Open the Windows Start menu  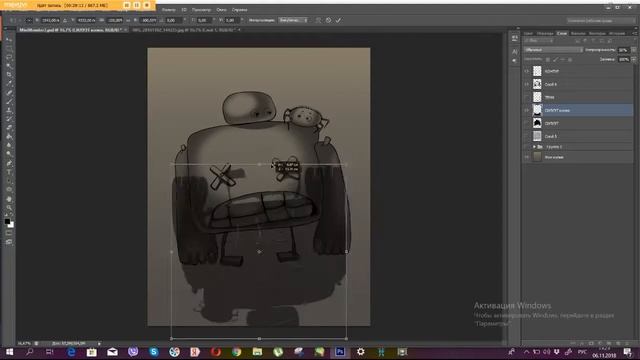9,352
